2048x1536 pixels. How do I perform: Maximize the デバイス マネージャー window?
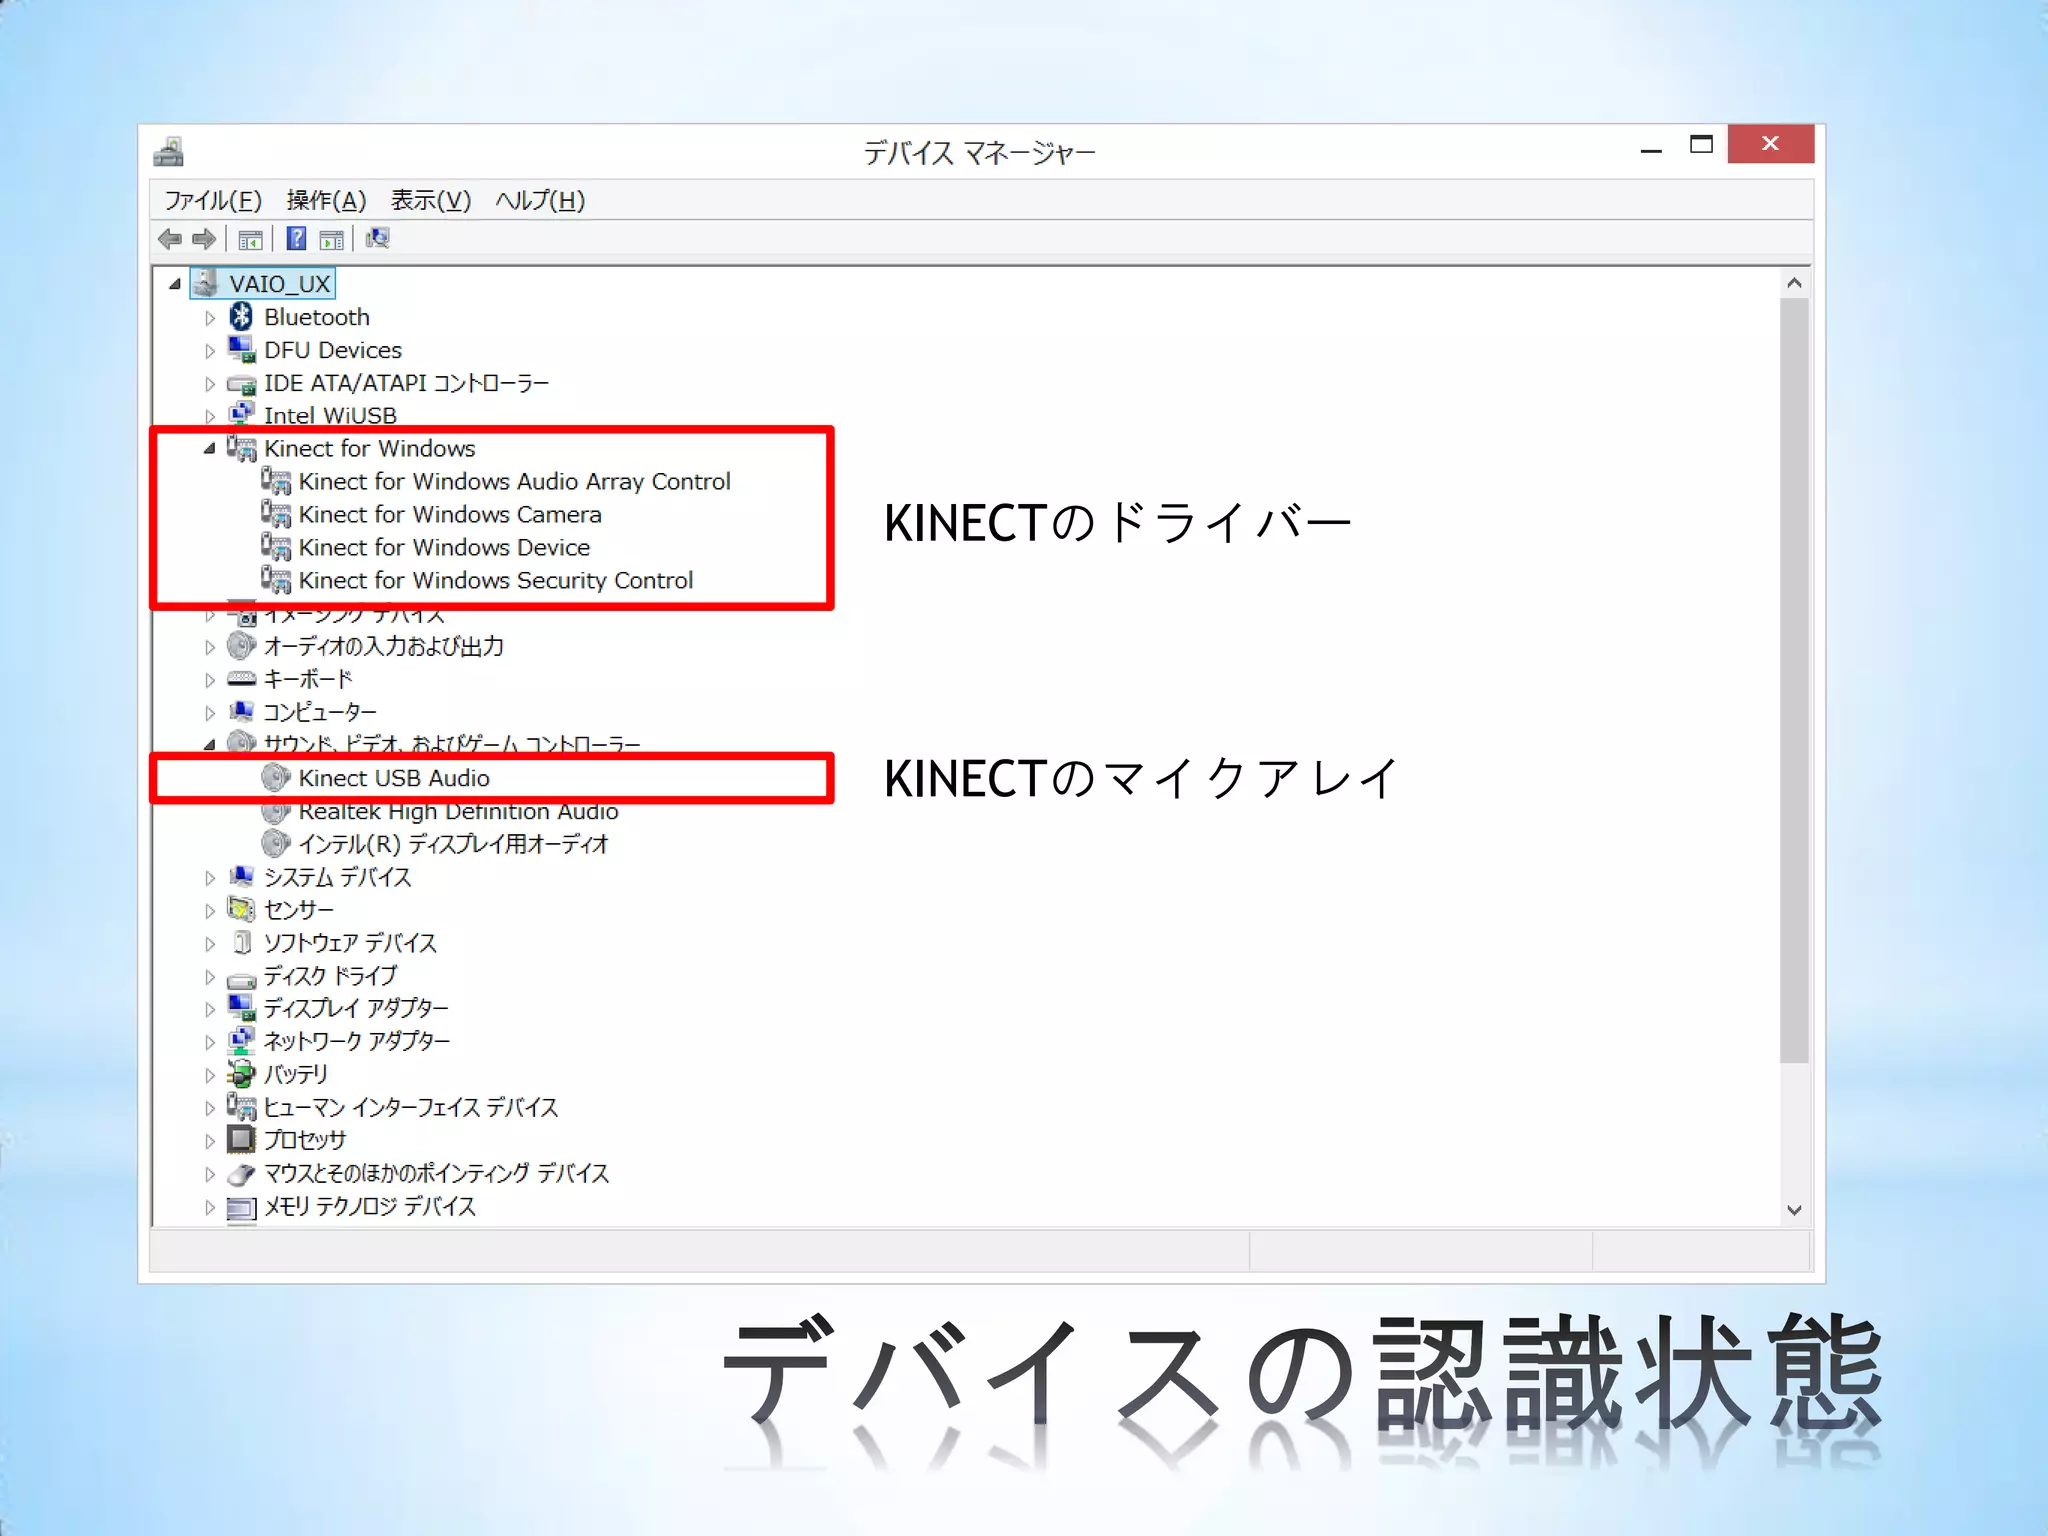1701,144
